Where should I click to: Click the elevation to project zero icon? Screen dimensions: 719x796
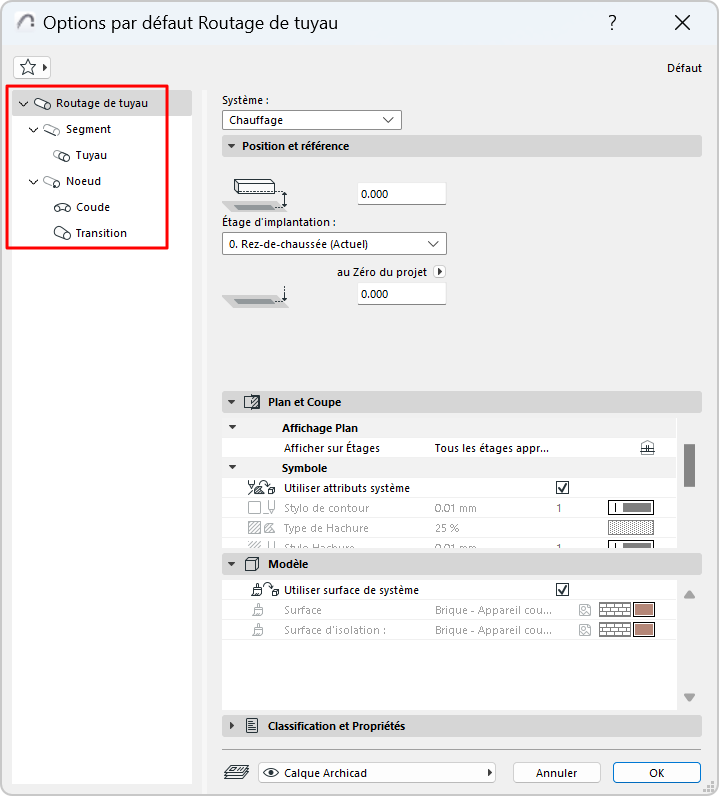click(x=256, y=296)
